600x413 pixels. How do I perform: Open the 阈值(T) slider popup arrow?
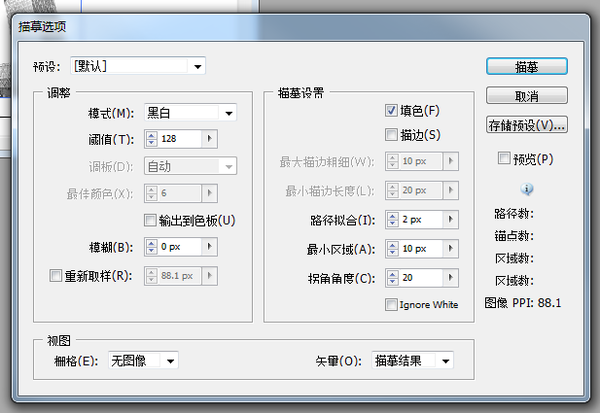tap(209, 139)
